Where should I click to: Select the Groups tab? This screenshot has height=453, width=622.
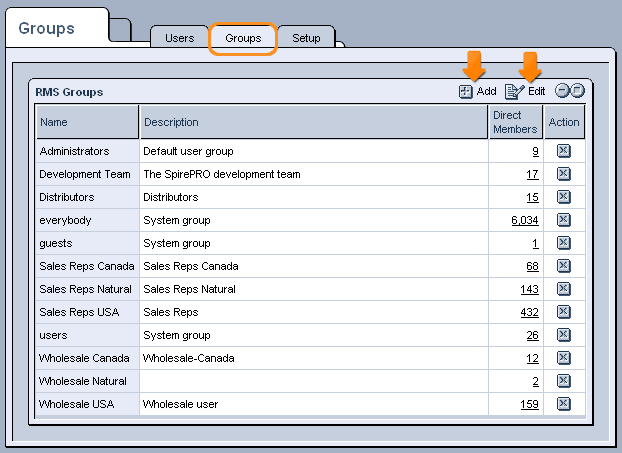(x=242, y=38)
